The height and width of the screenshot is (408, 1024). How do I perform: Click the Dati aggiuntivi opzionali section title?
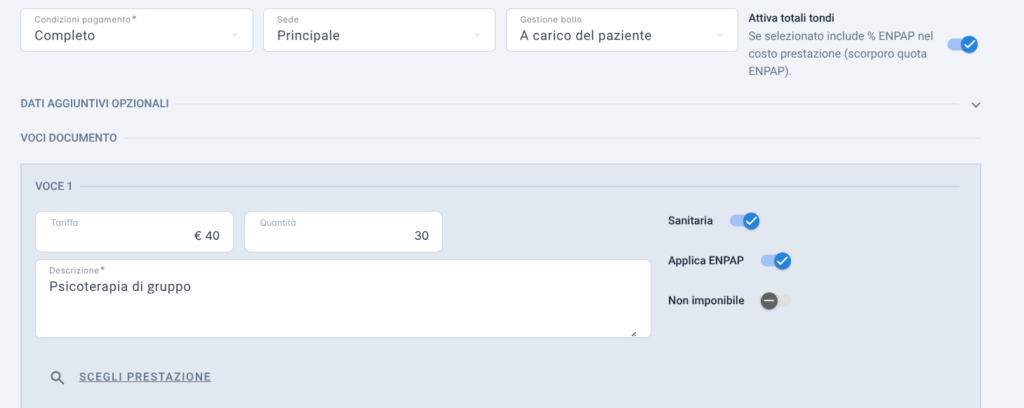[95, 104]
